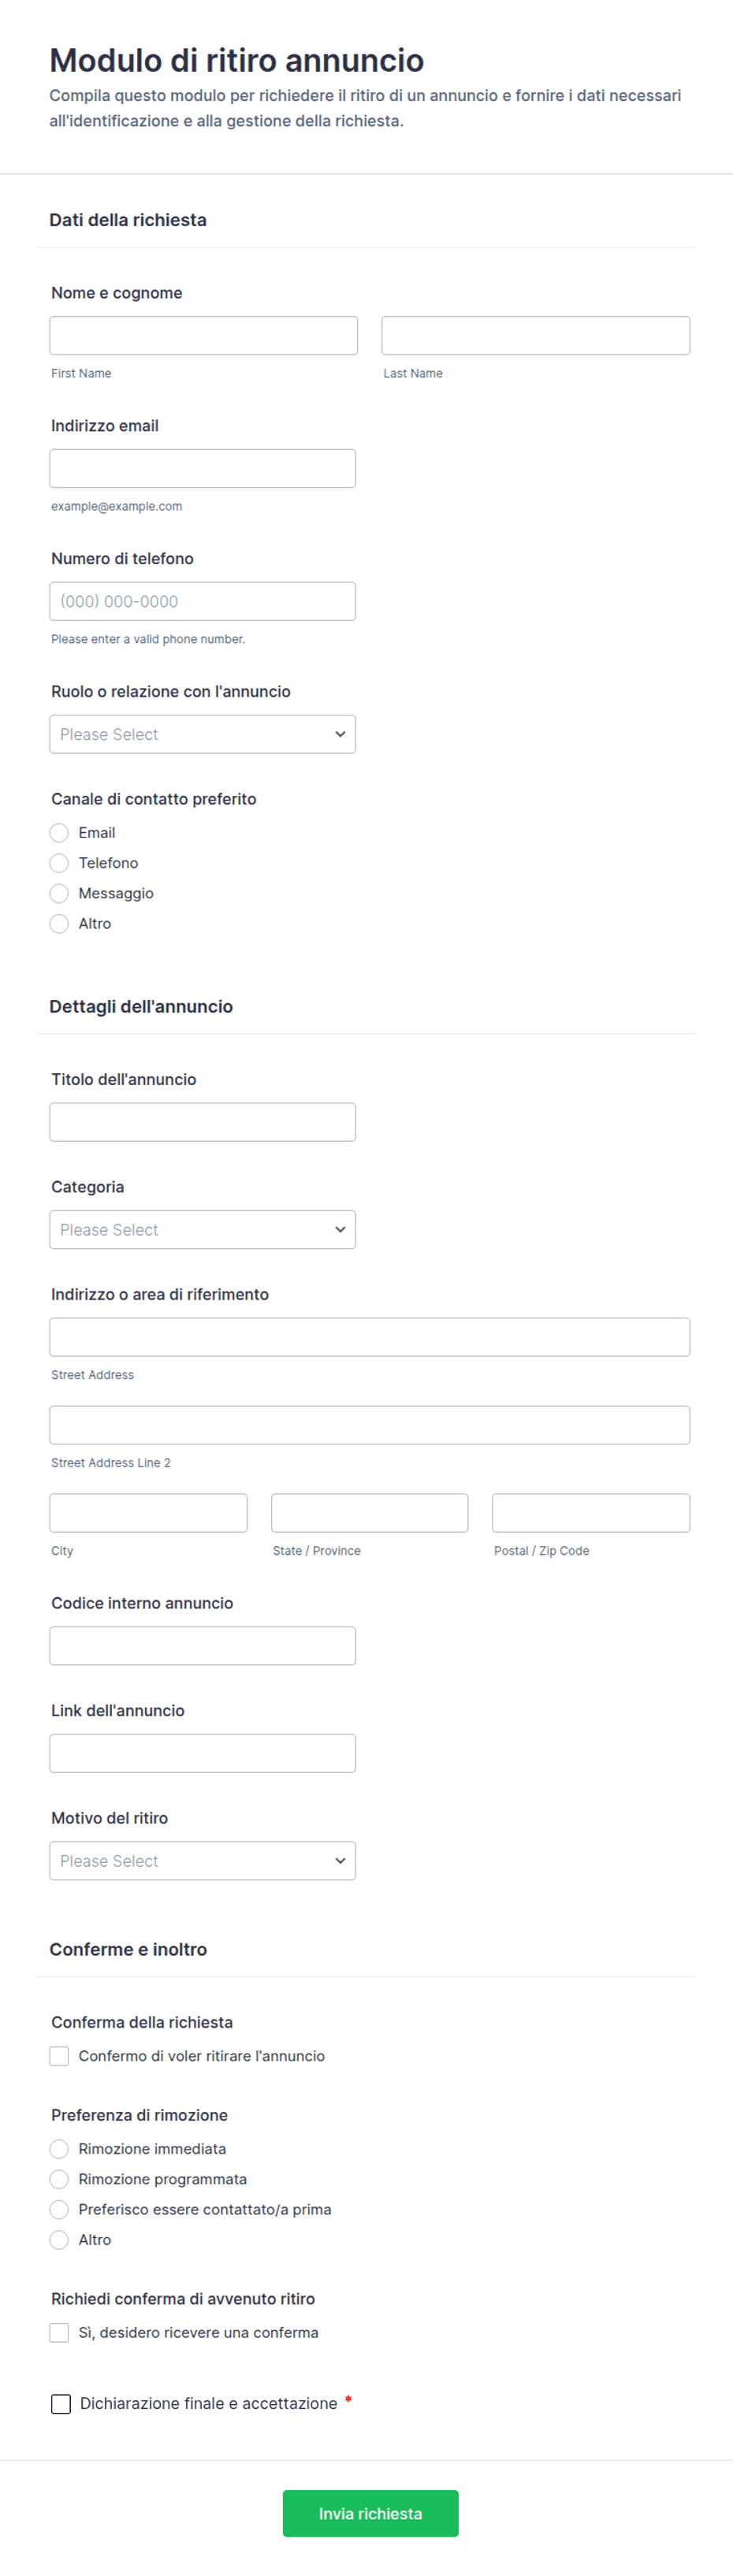Click the Invia richiesta button

click(370, 2513)
